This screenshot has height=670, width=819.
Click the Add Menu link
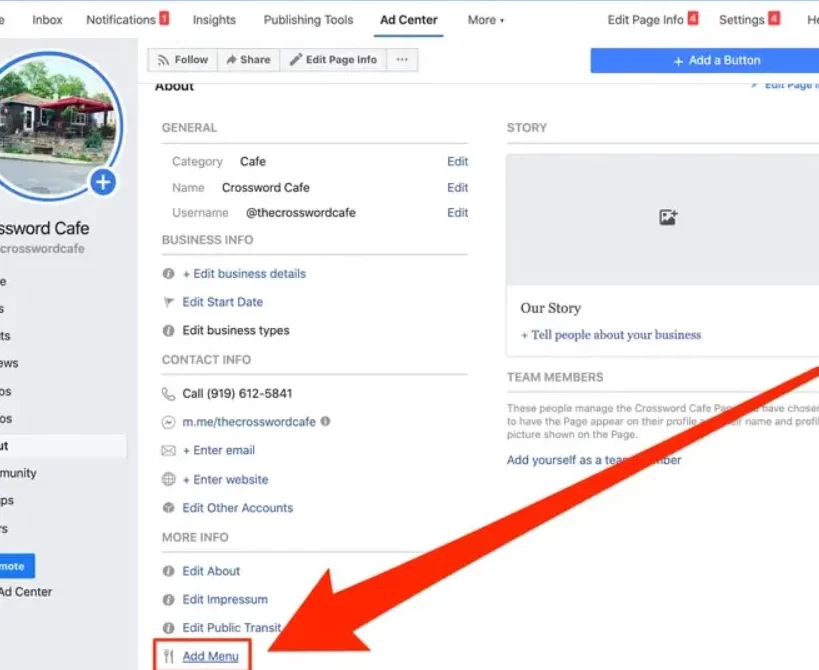(x=210, y=656)
